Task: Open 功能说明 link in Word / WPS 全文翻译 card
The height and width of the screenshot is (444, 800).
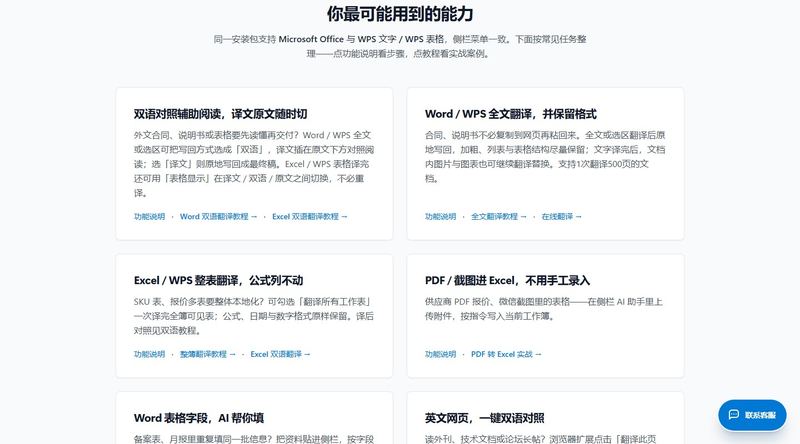Action: tap(440, 216)
